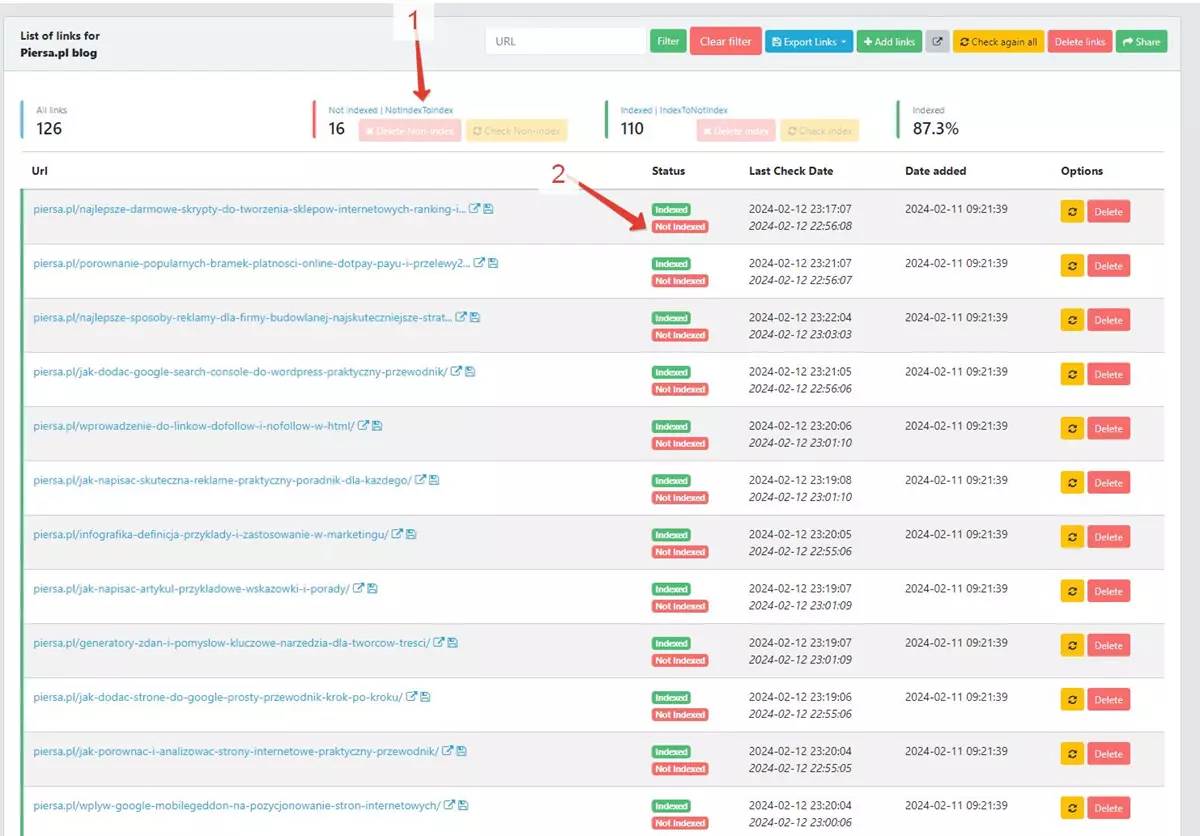Image resolution: width=1200 pixels, height=836 pixels.
Task: Clear the current filter
Action: 725,41
